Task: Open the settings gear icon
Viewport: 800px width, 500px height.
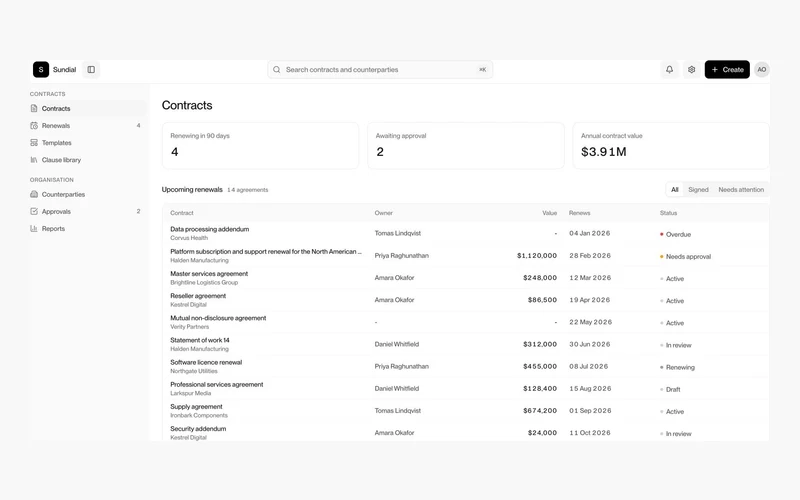Action: coord(691,69)
